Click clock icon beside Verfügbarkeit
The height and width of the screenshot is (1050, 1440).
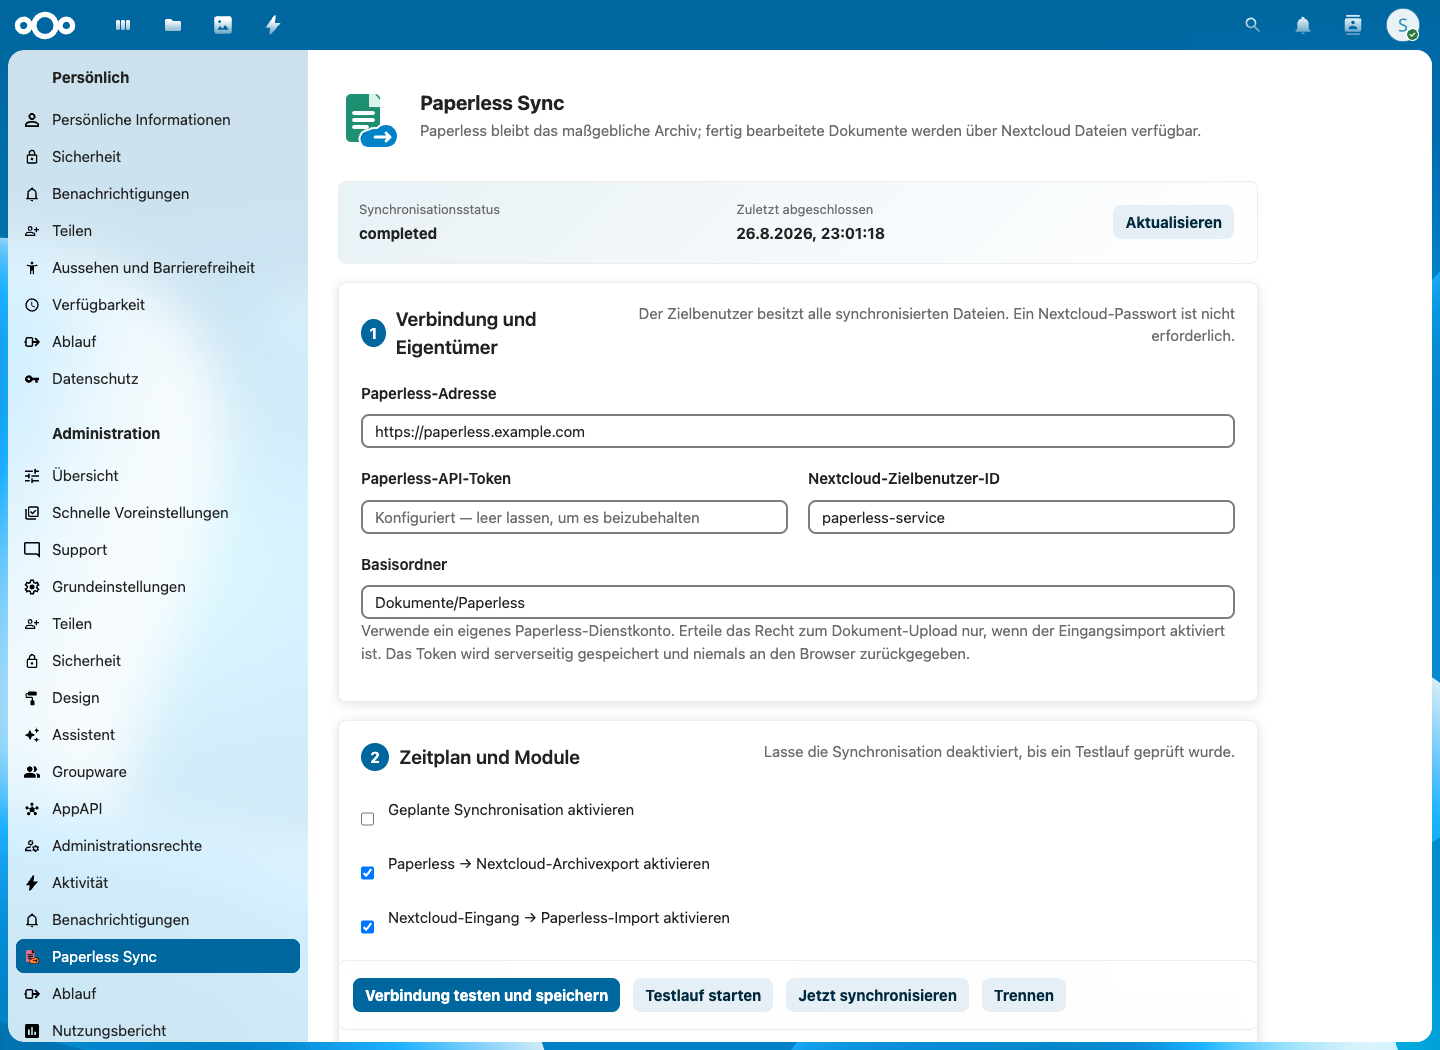[x=32, y=305]
